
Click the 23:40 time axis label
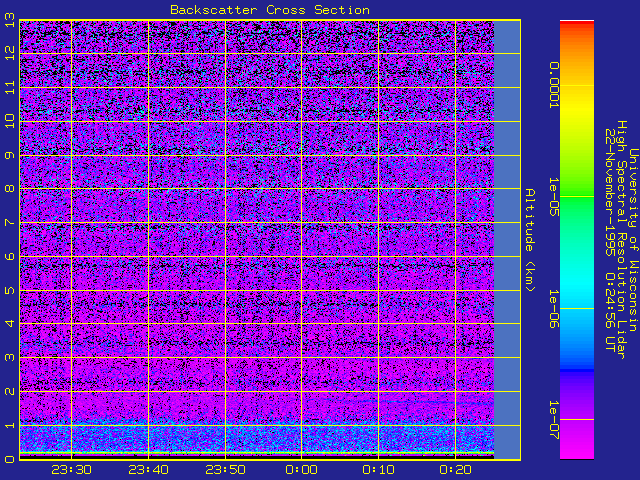pyautogui.click(x=148, y=470)
